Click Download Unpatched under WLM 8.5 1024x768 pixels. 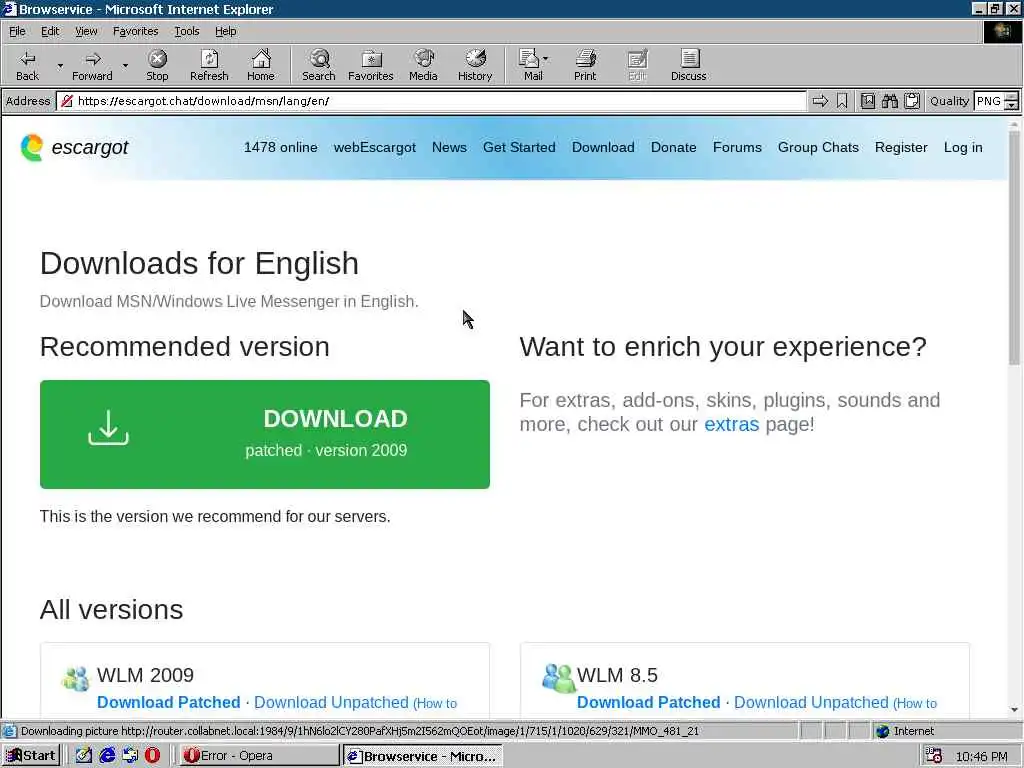tap(811, 702)
